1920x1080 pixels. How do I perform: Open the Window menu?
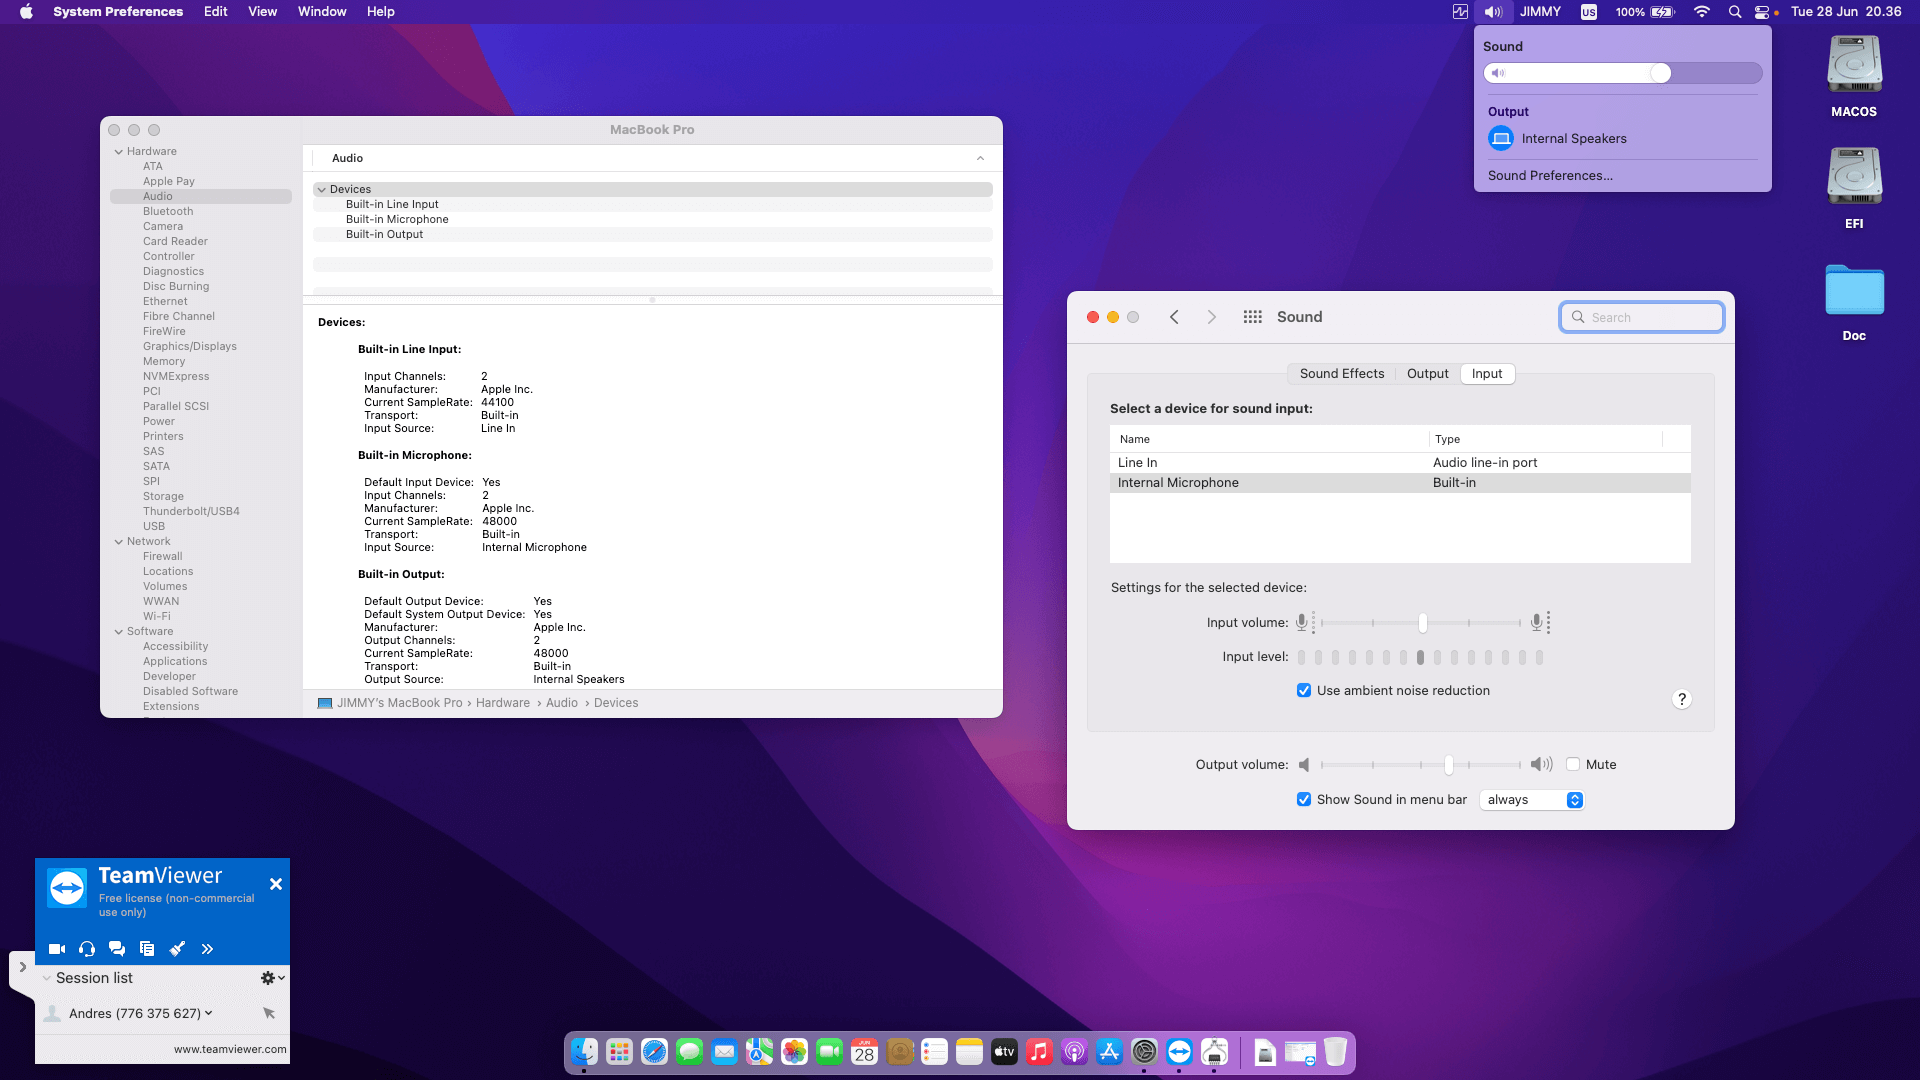tap(322, 12)
